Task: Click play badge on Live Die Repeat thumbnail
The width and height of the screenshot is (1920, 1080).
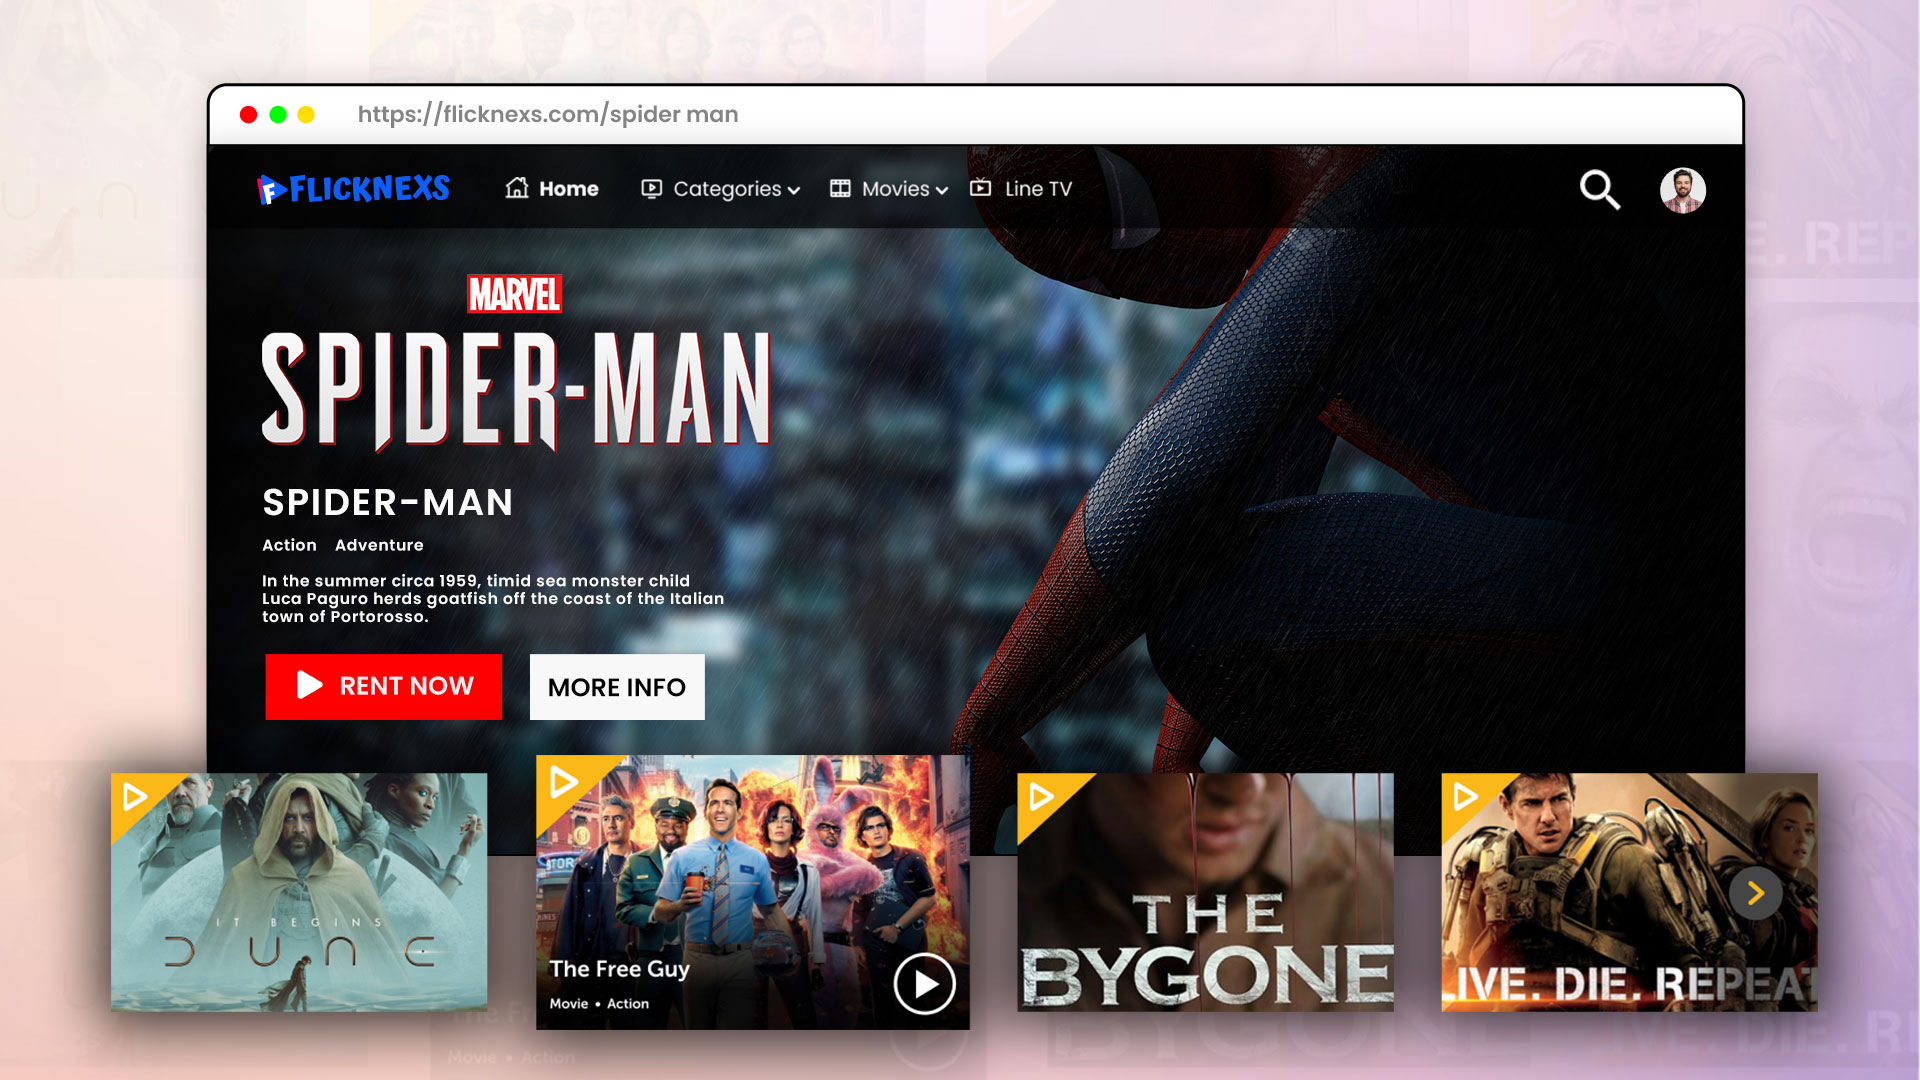Action: point(1465,797)
